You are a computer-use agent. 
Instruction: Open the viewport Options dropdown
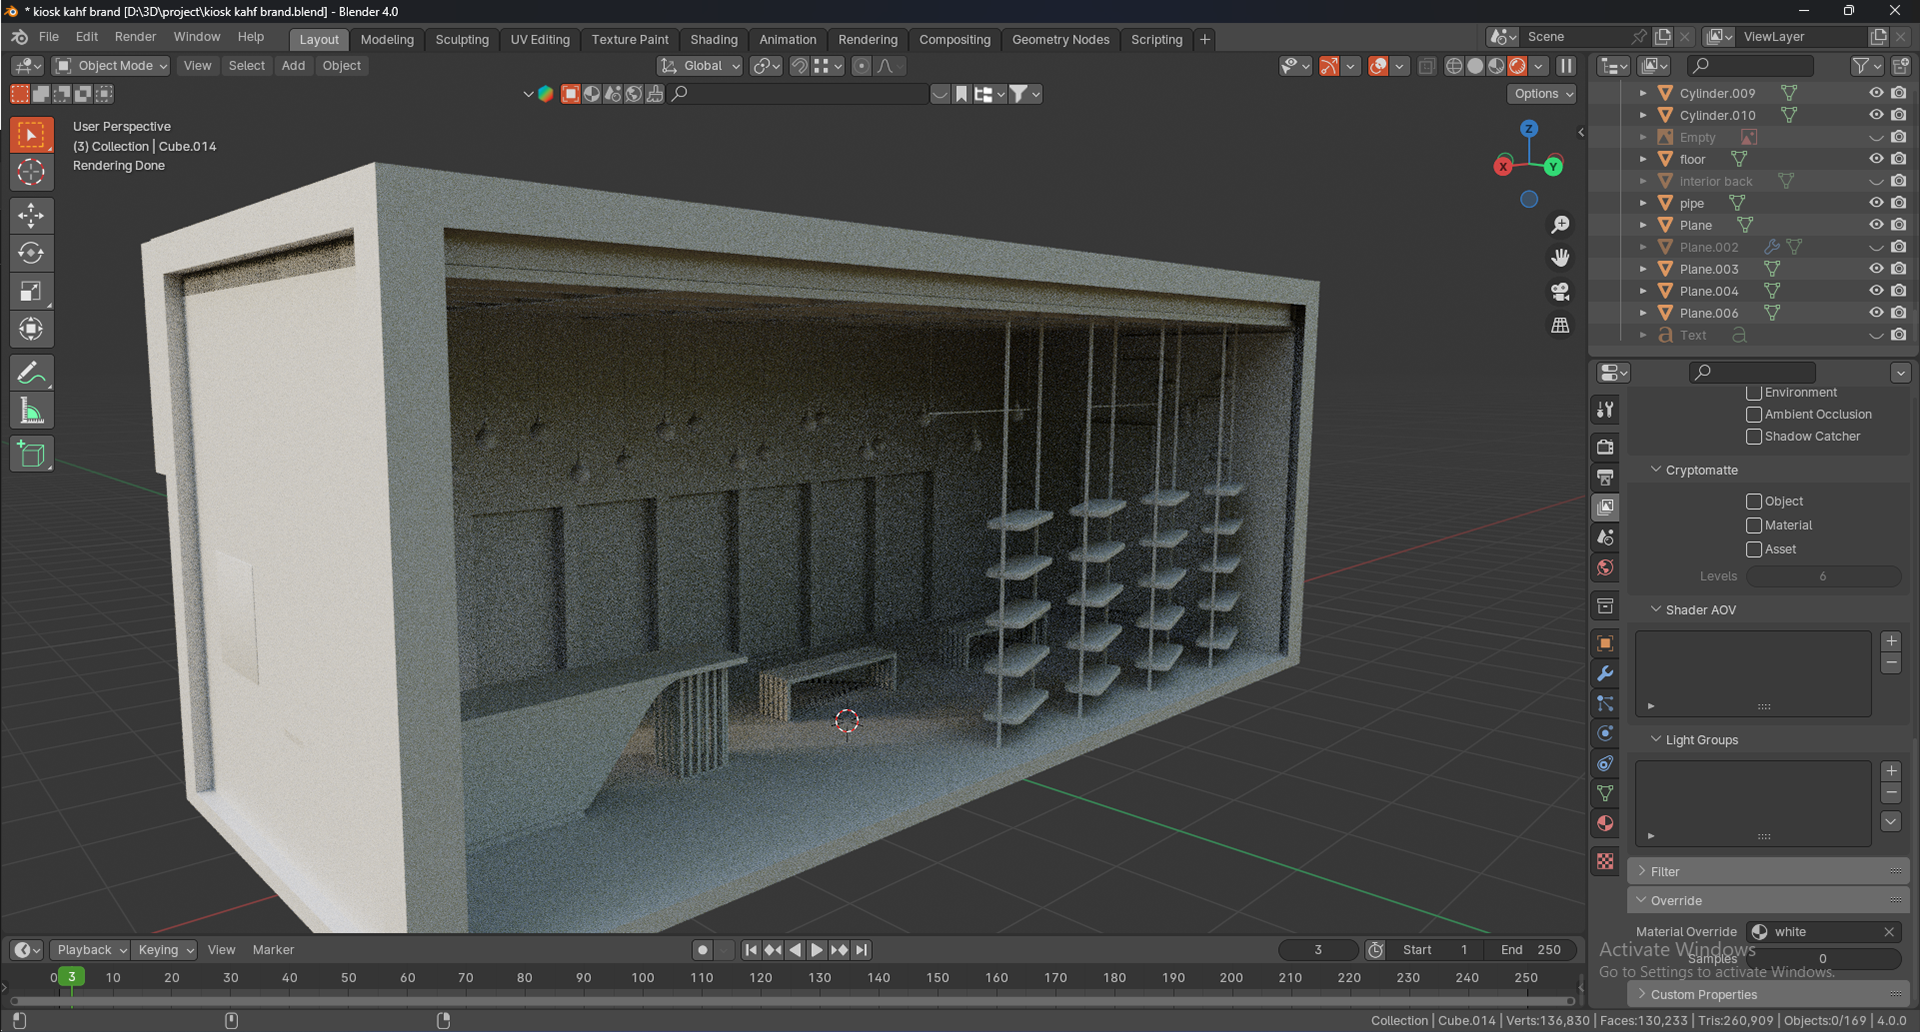pos(1542,94)
